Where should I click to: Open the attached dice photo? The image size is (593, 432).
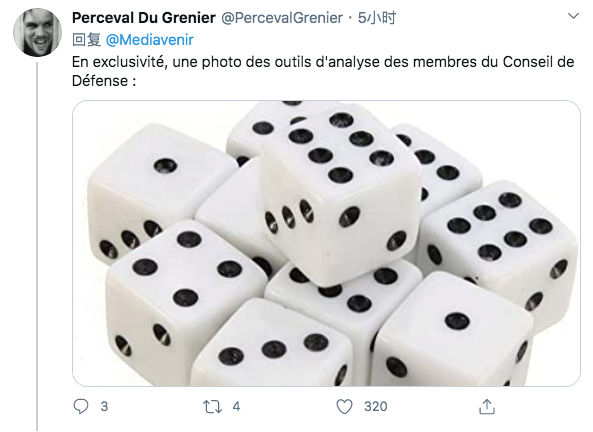326,243
